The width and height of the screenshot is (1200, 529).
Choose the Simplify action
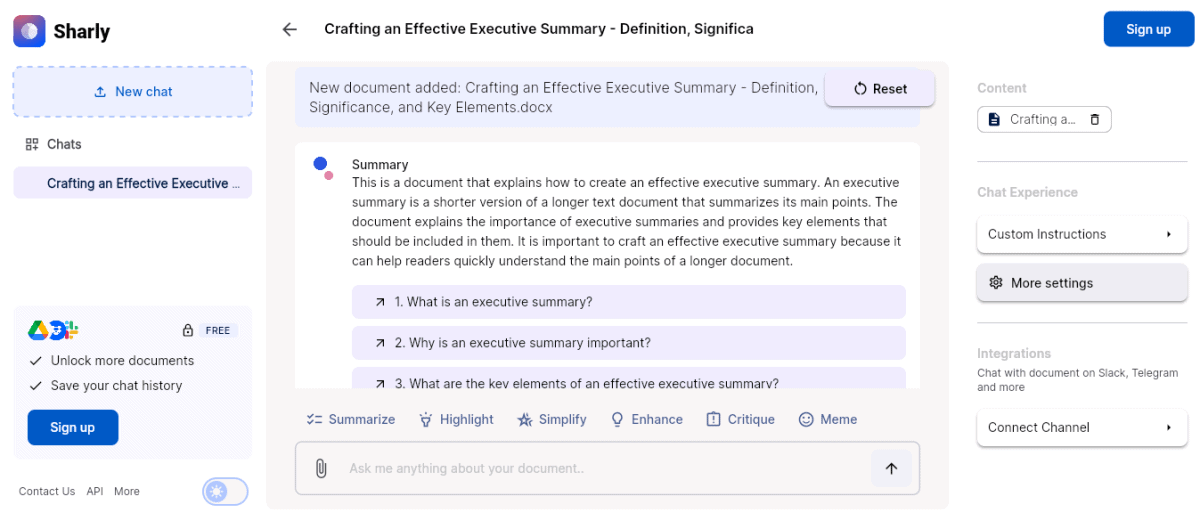pyautogui.click(x=552, y=419)
